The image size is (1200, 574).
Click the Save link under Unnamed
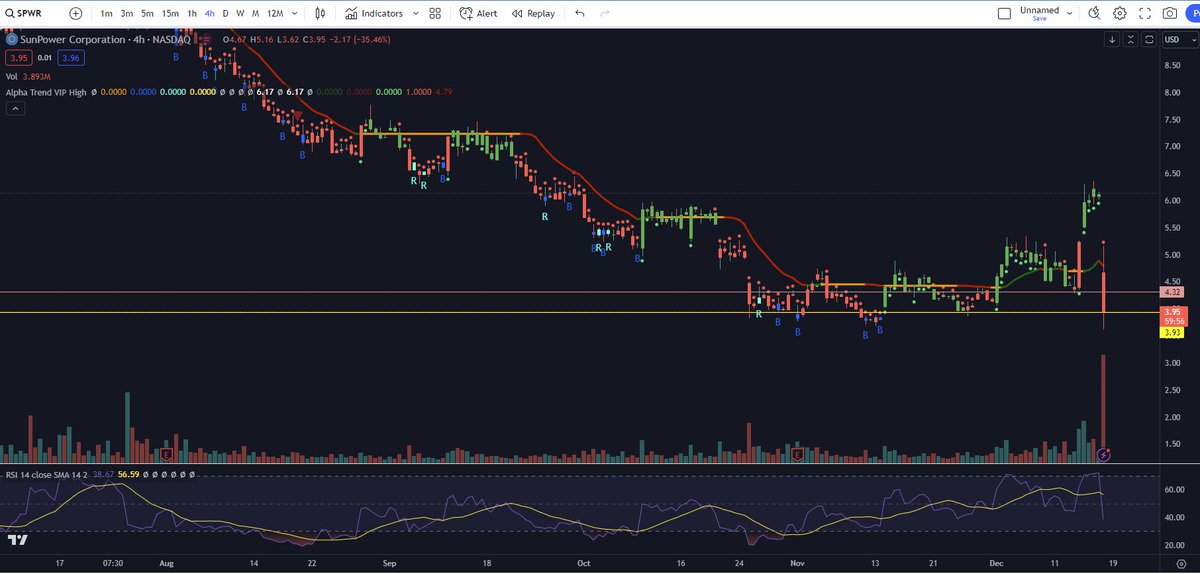[1040, 19]
